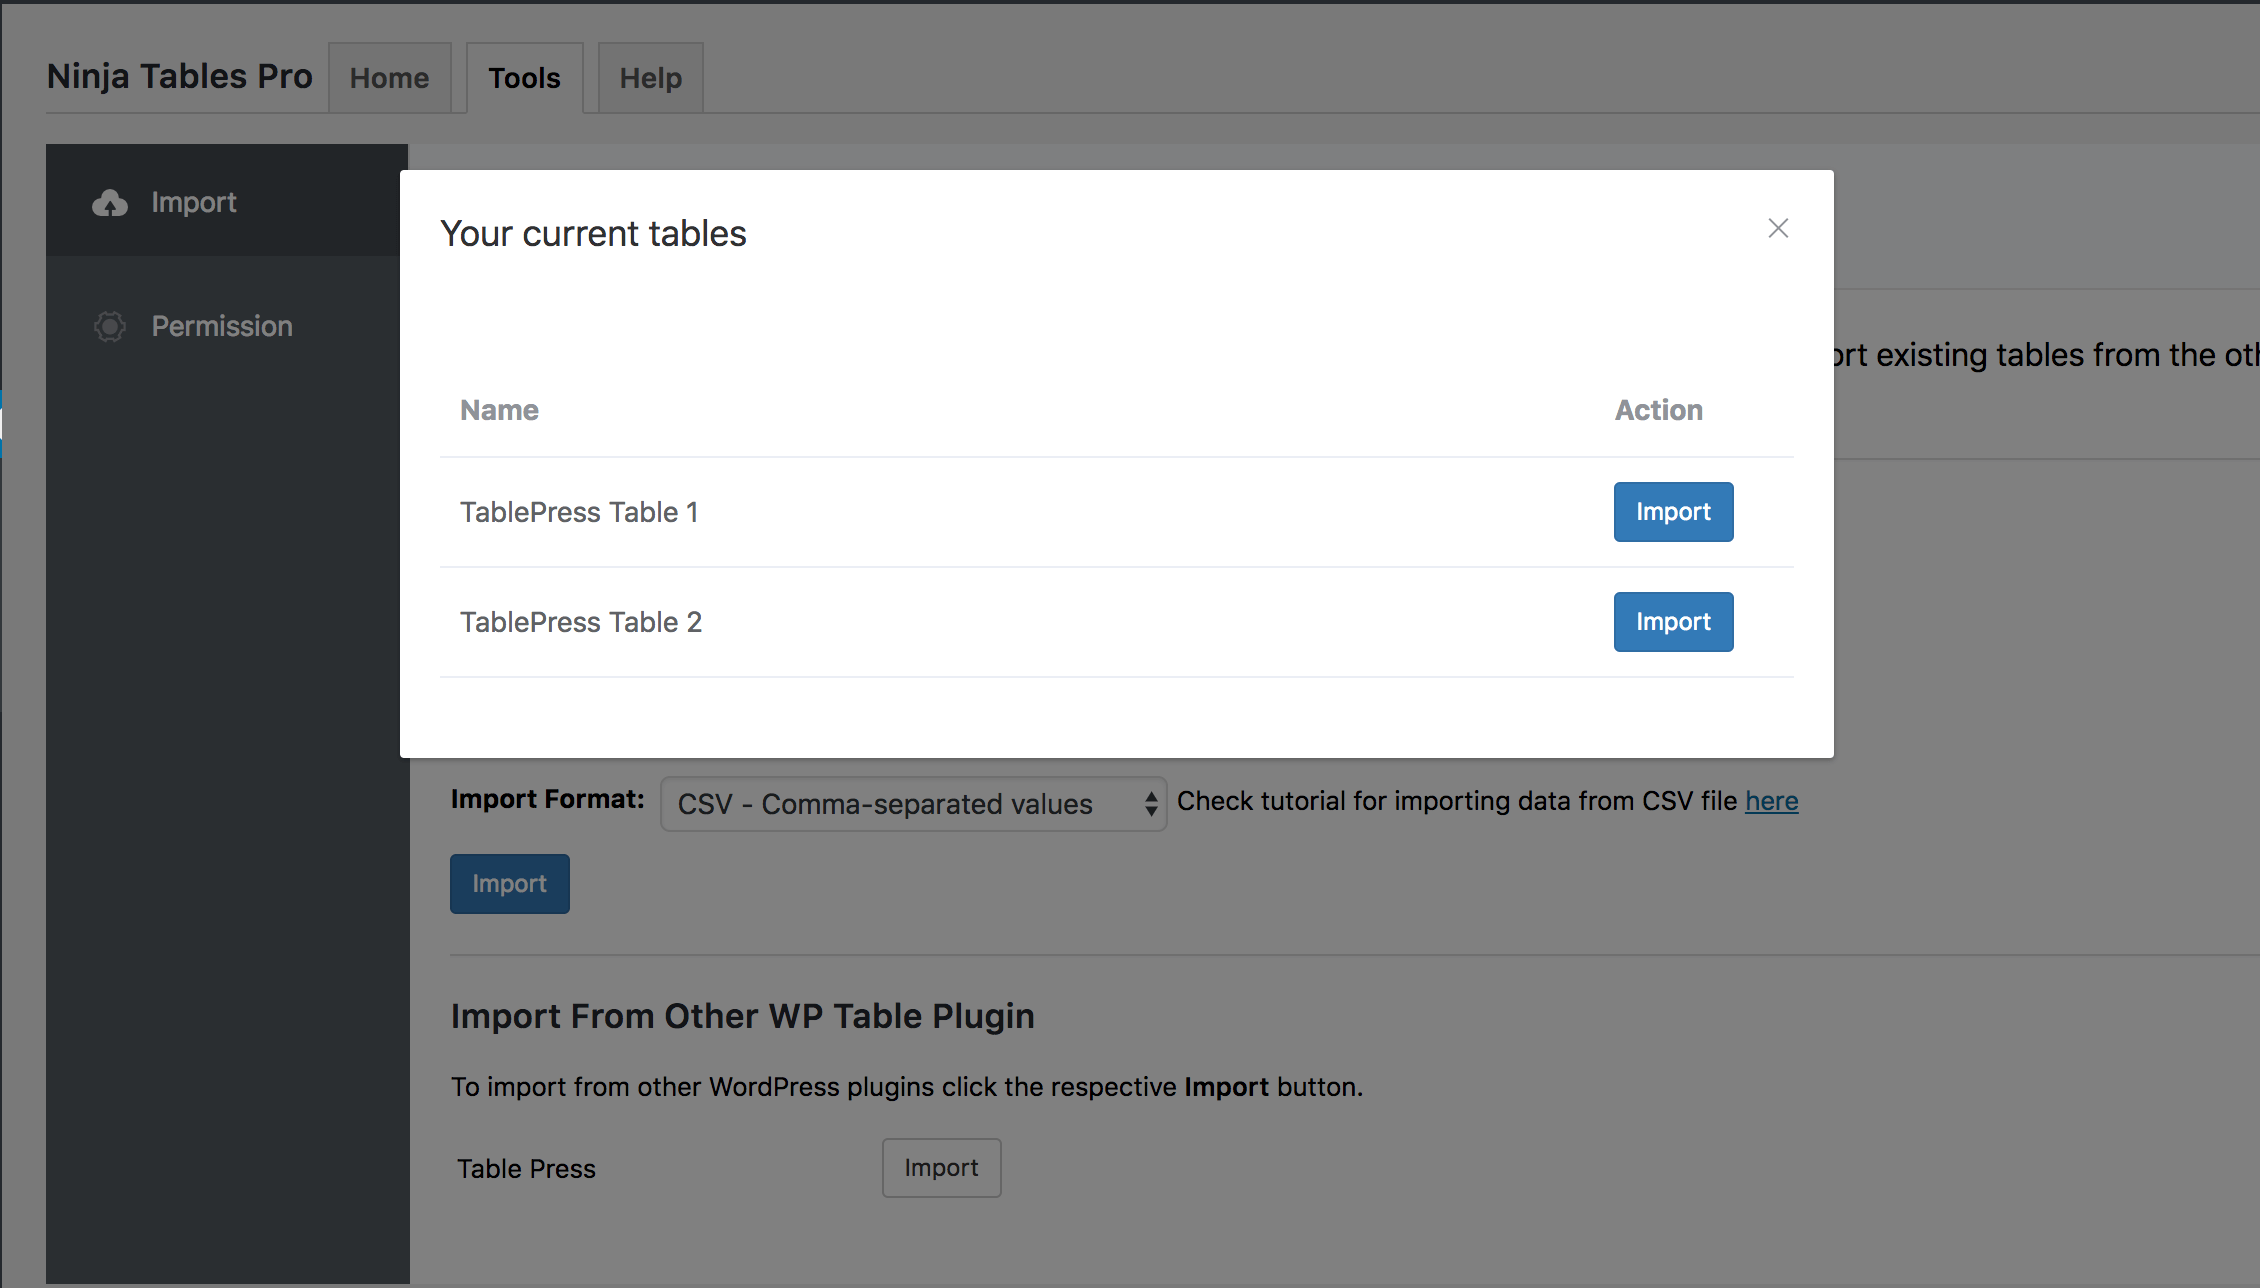Open the CSV tutorial 'here' link

(1771, 801)
